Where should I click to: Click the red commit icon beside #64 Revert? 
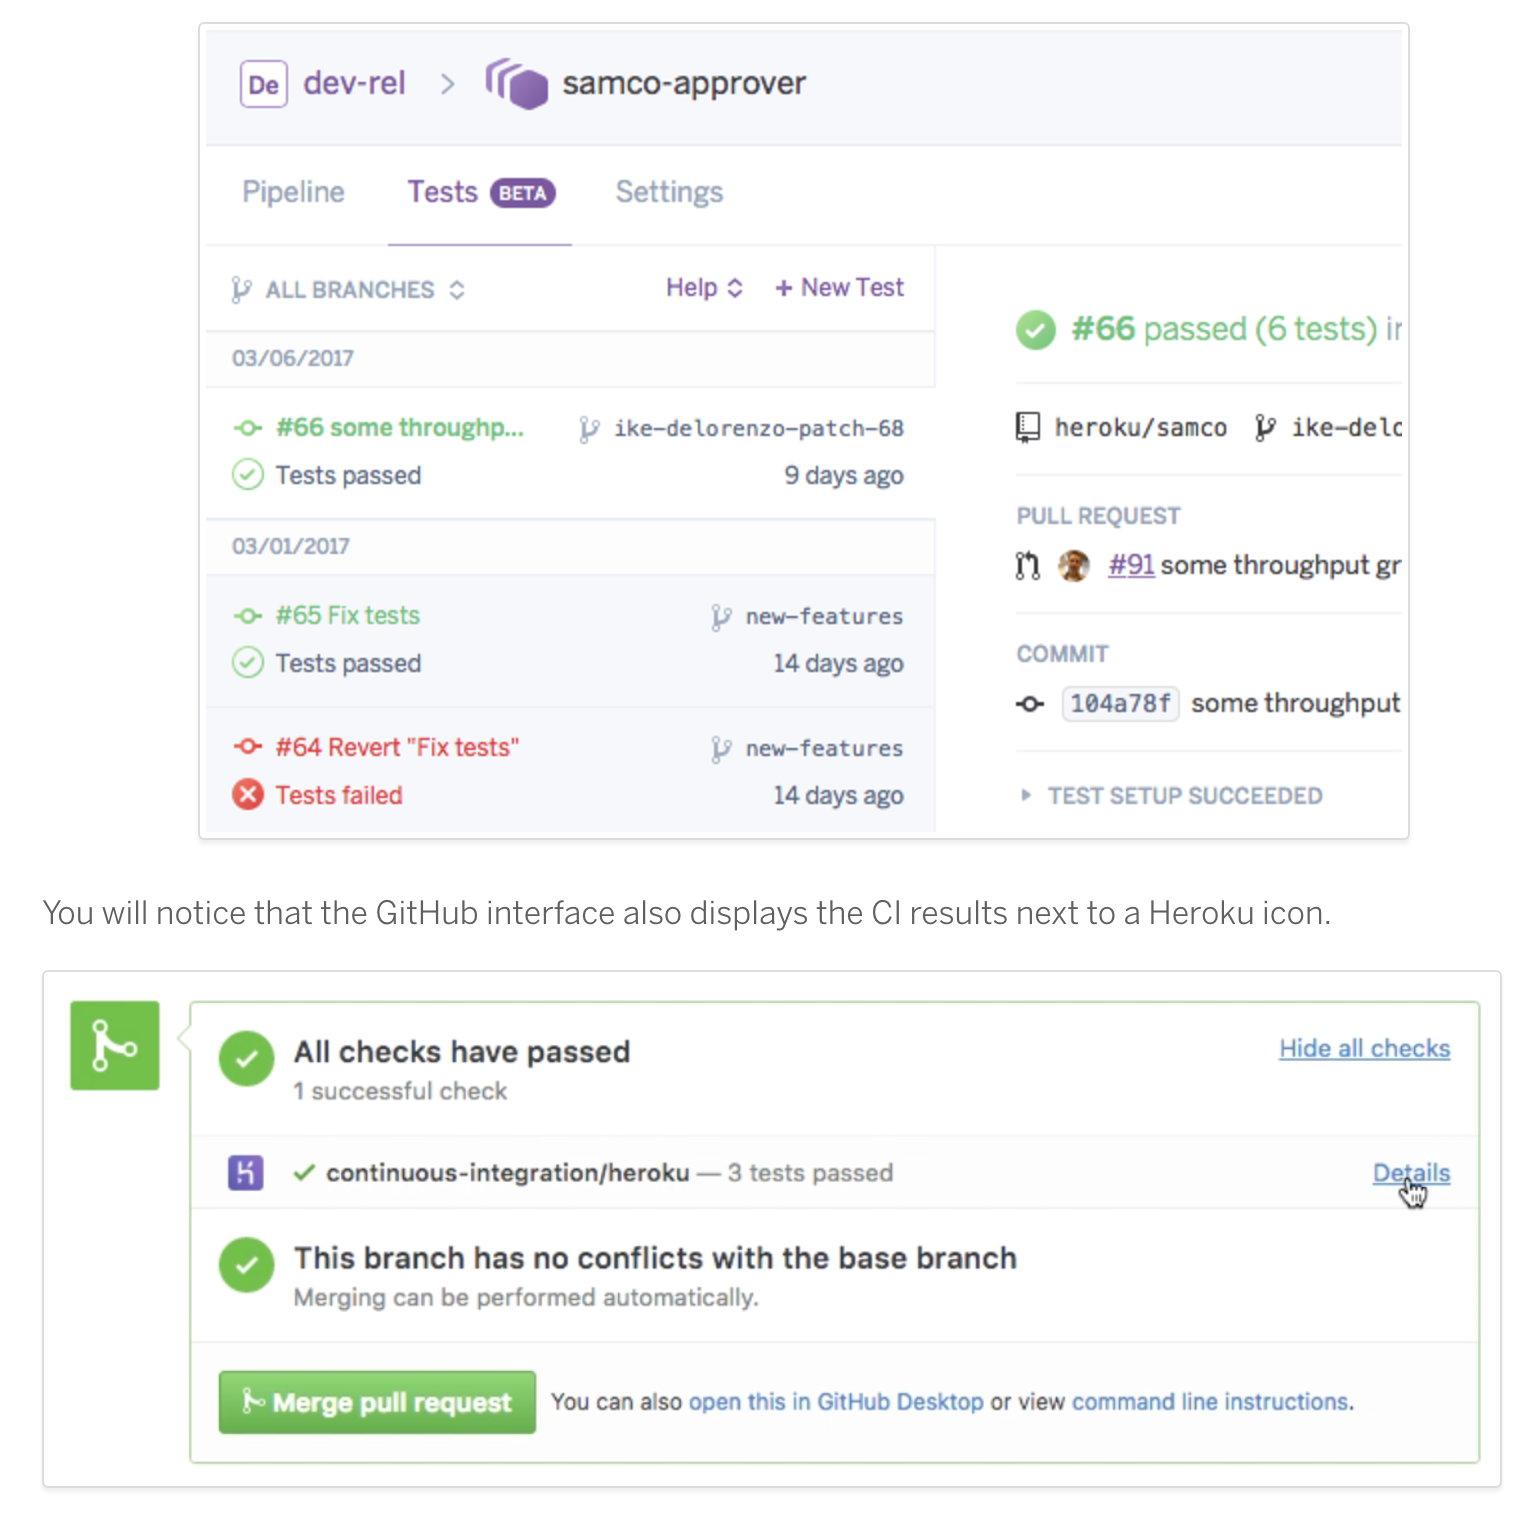pos(247,747)
